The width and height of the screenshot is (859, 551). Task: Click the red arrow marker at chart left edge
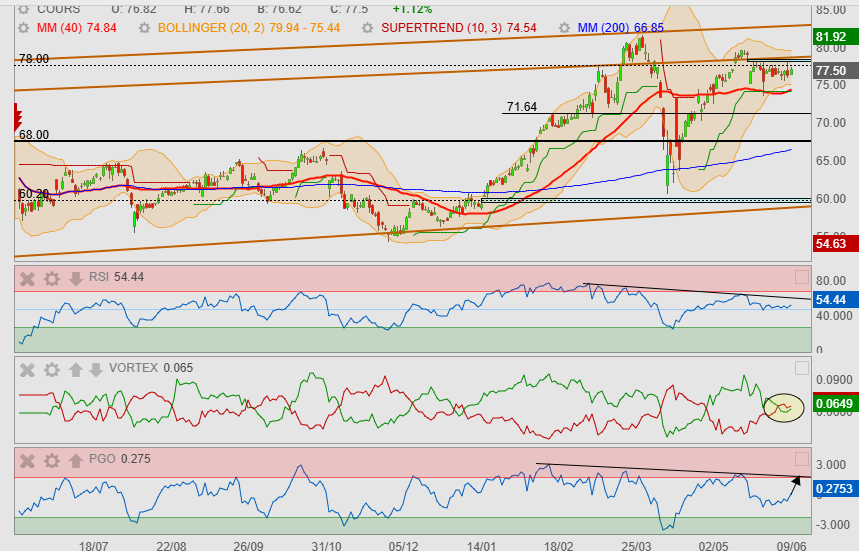18,117
